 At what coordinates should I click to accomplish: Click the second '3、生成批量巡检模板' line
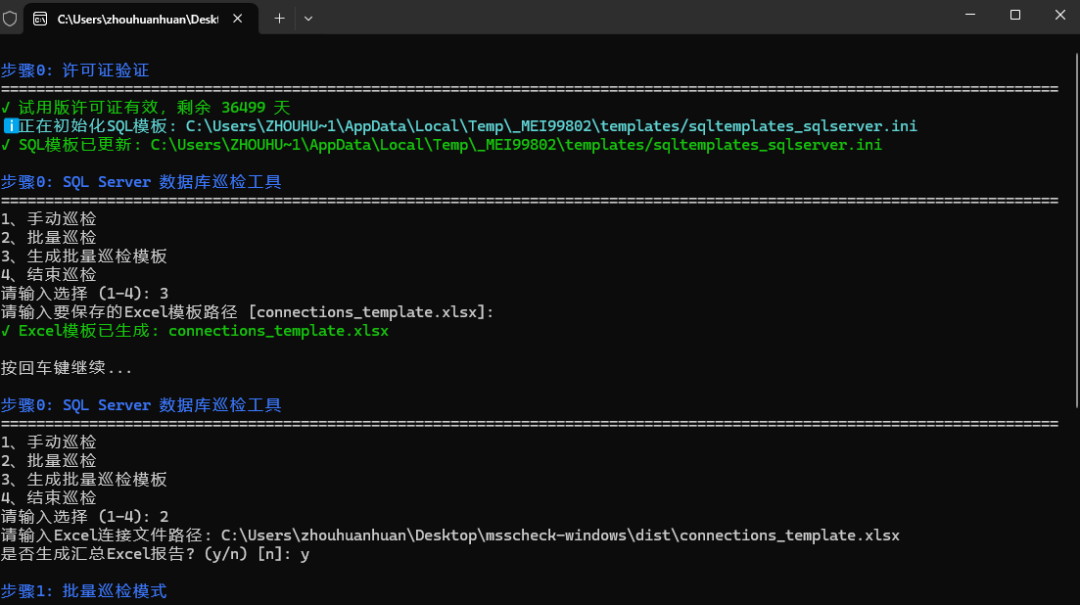point(84,480)
